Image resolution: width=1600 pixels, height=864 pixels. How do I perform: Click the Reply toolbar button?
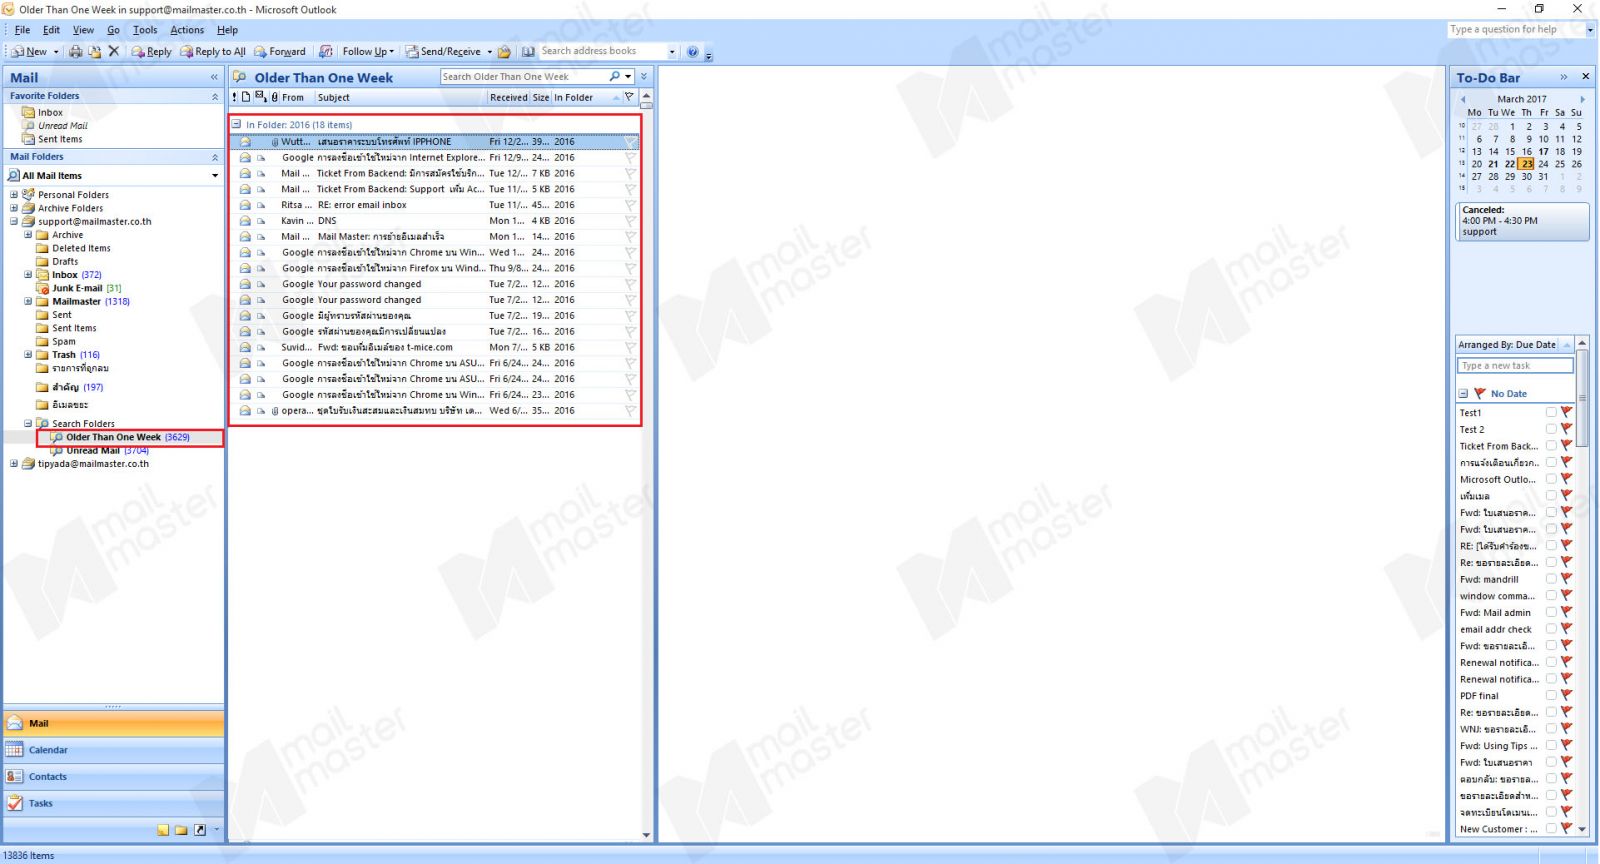tap(152, 51)
